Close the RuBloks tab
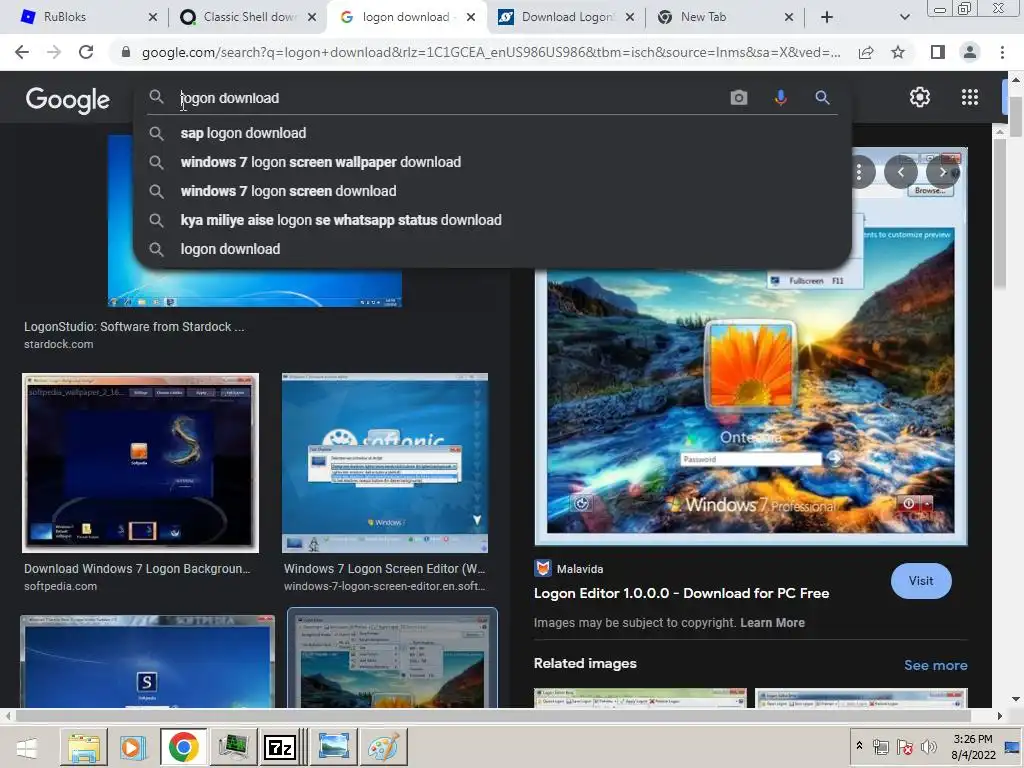1024x768 pixels. coord(153,17)
